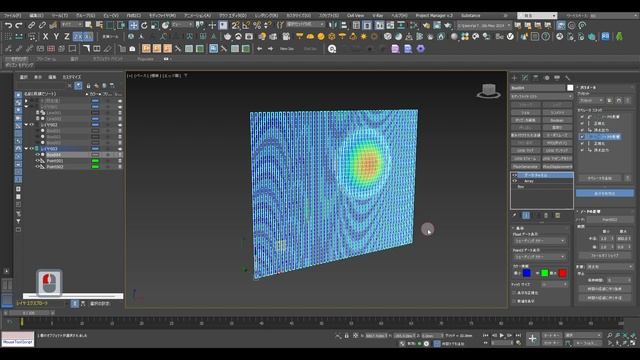Screen dimensions: 640x360
Task: Activate the Select and Move tool
Action: 133,25
